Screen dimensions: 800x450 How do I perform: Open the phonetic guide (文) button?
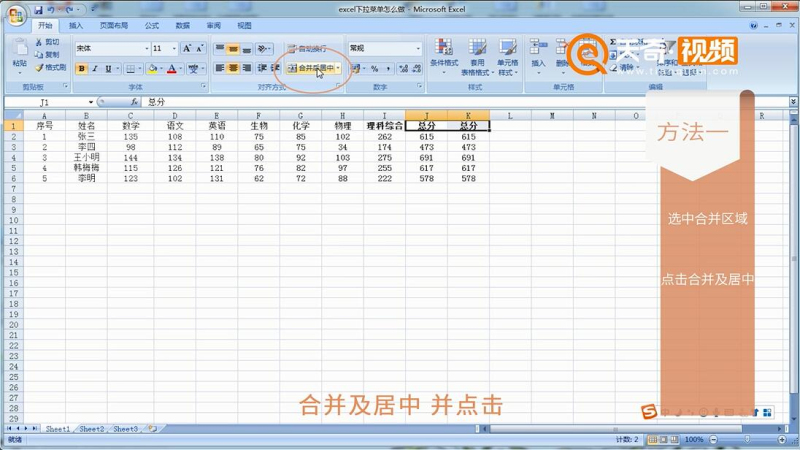(193, 68)
